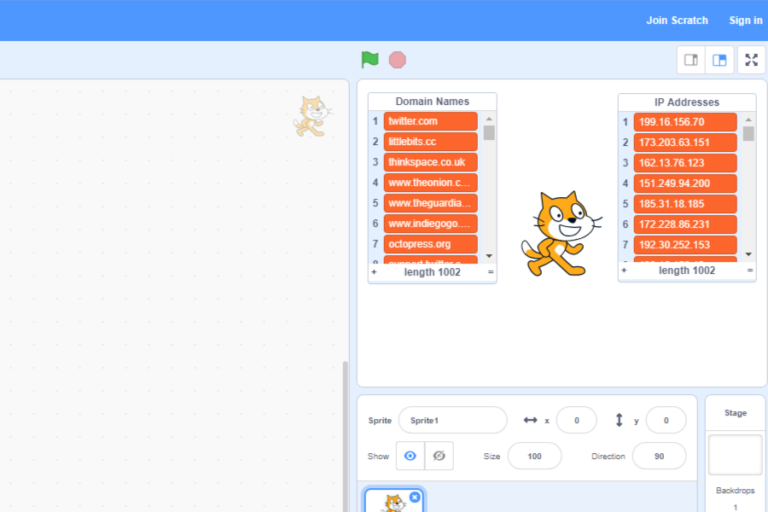Show the sprite using the eye button
768x512 pixels.
click(410, 456)
